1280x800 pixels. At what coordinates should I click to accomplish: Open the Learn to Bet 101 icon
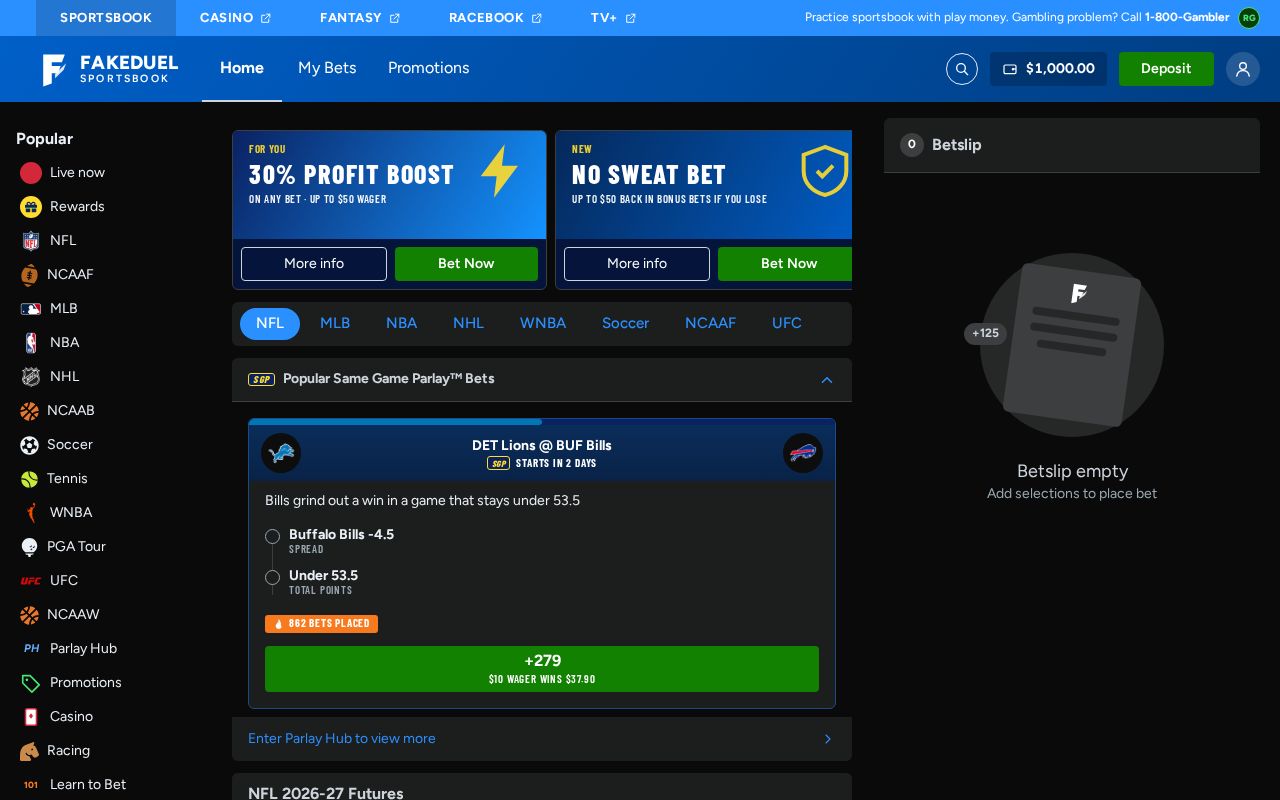click(31, 785)
